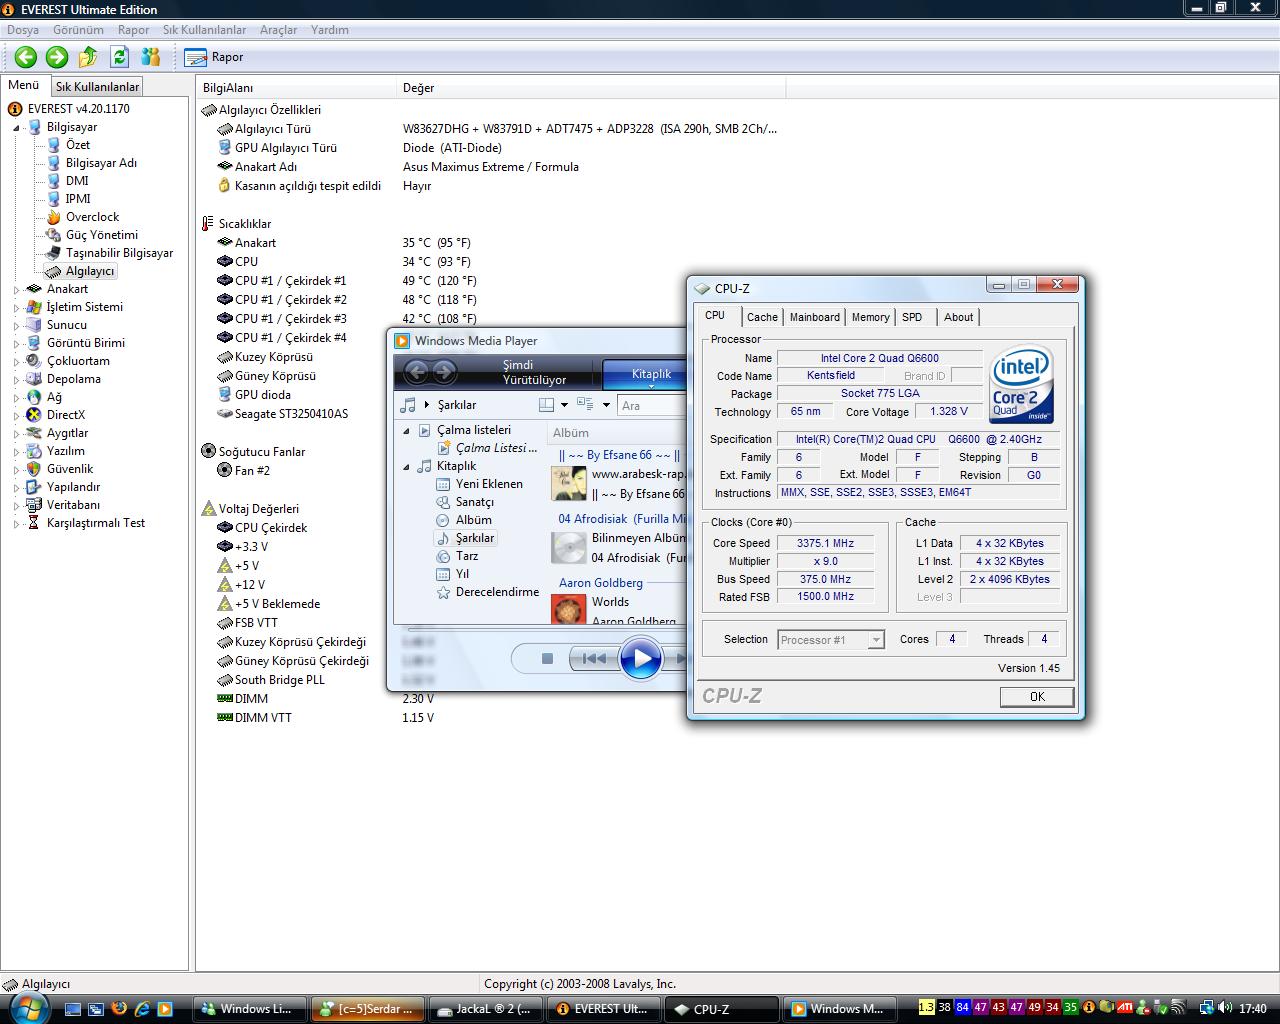
Task: Switch to the JackaL taskbar button
Action: click(x=487, y=1009)
